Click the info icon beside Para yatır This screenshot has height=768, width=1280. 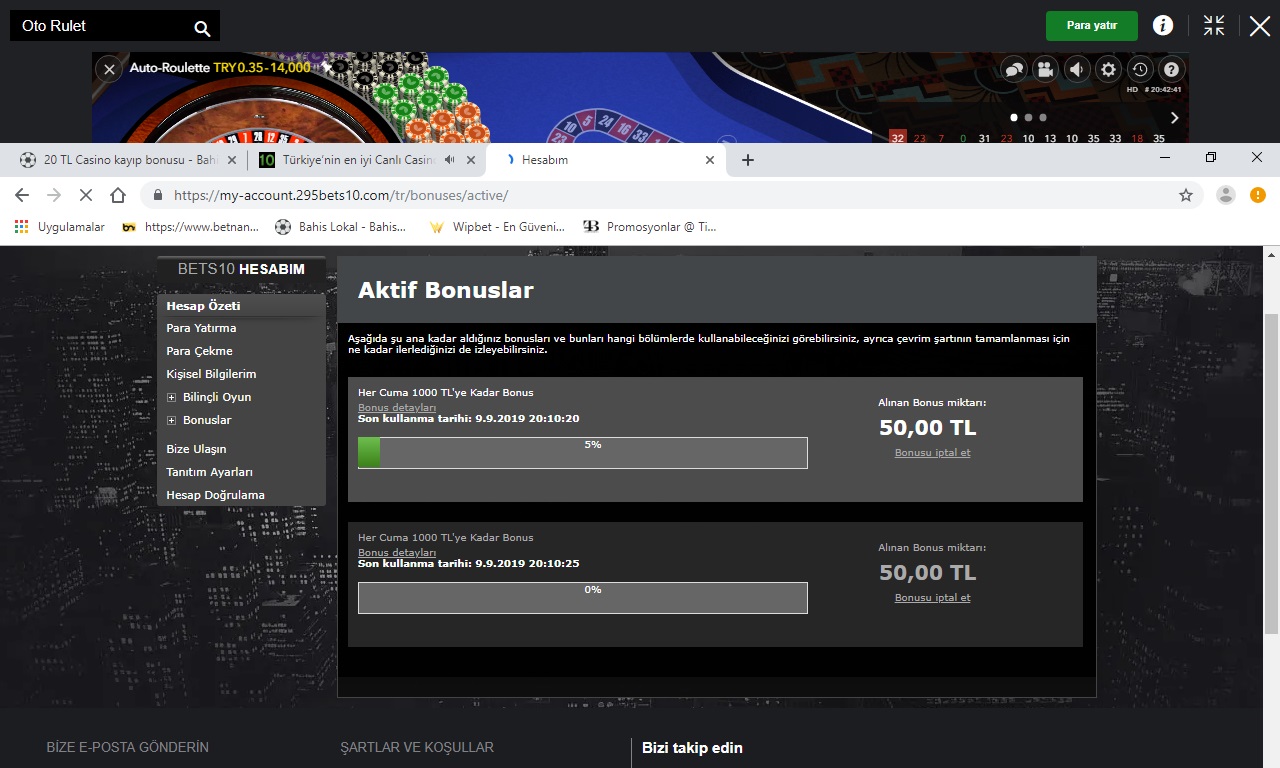[x=1163, y=26]
